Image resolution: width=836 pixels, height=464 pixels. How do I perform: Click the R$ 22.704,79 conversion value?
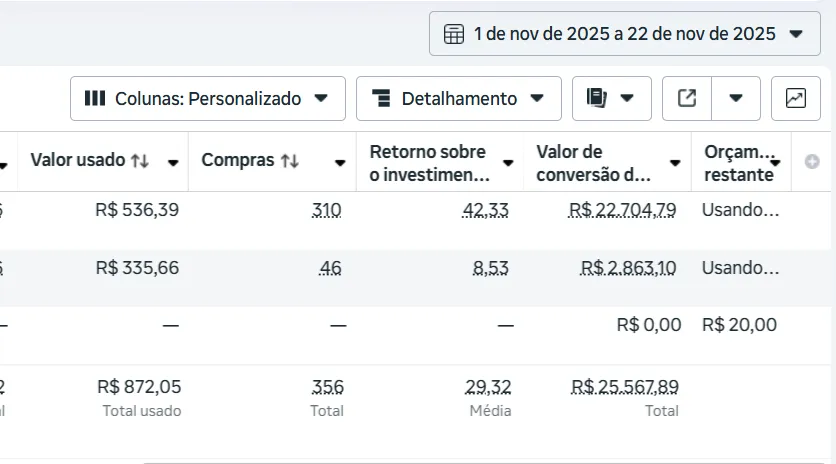click(623, 210)
